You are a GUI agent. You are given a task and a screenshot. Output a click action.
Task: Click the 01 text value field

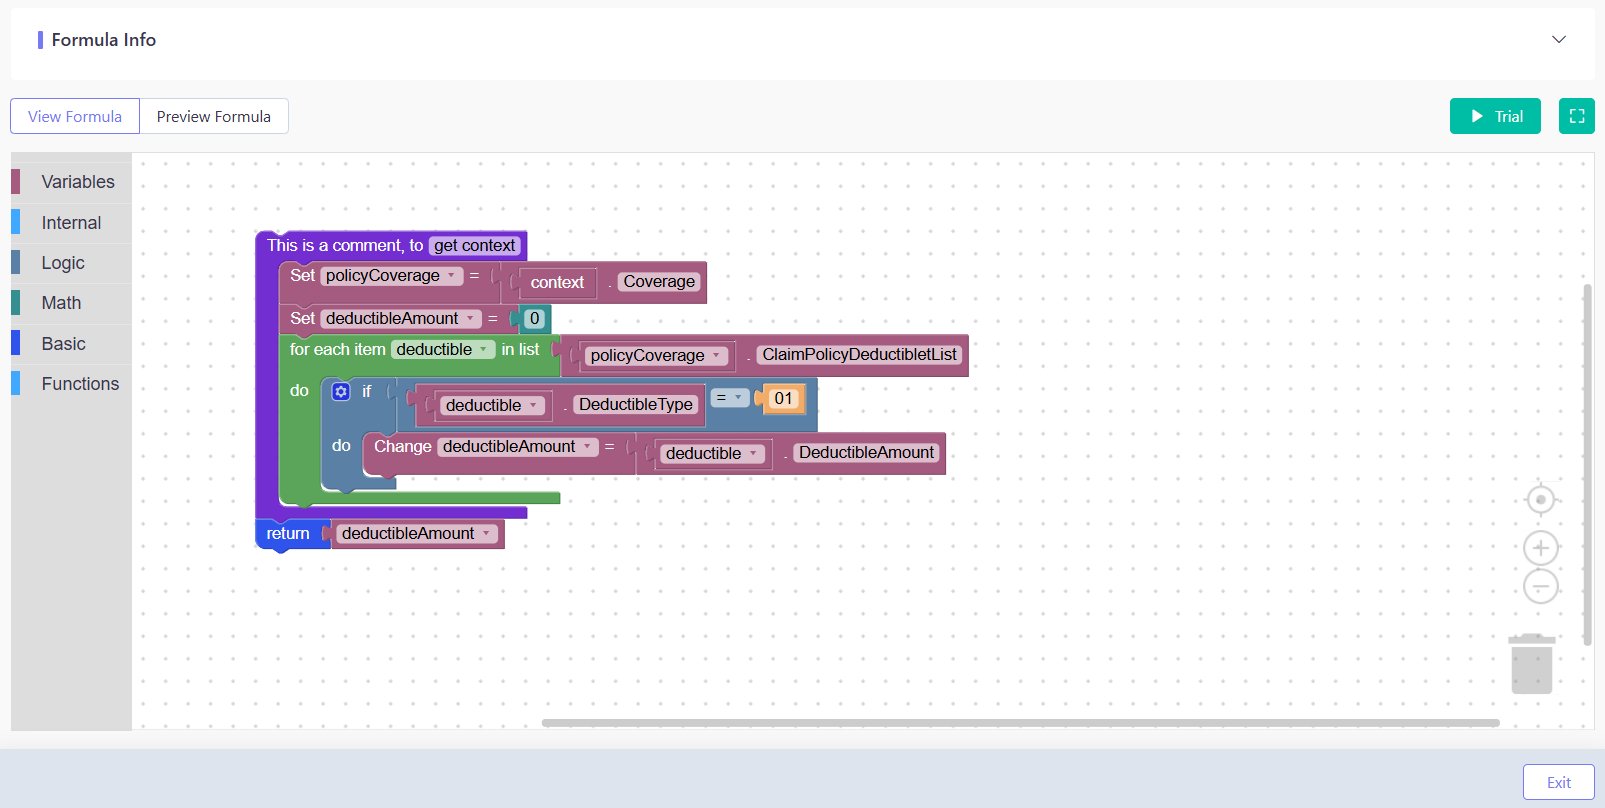(x=783, y=398)
